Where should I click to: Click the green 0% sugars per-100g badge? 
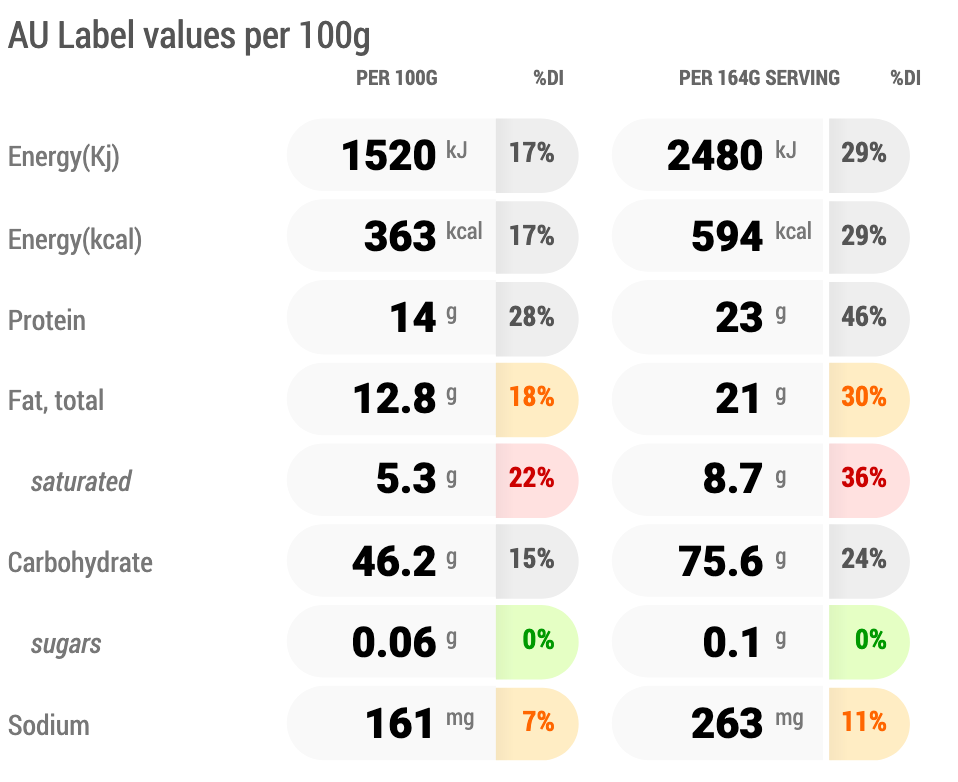(538, 640)
